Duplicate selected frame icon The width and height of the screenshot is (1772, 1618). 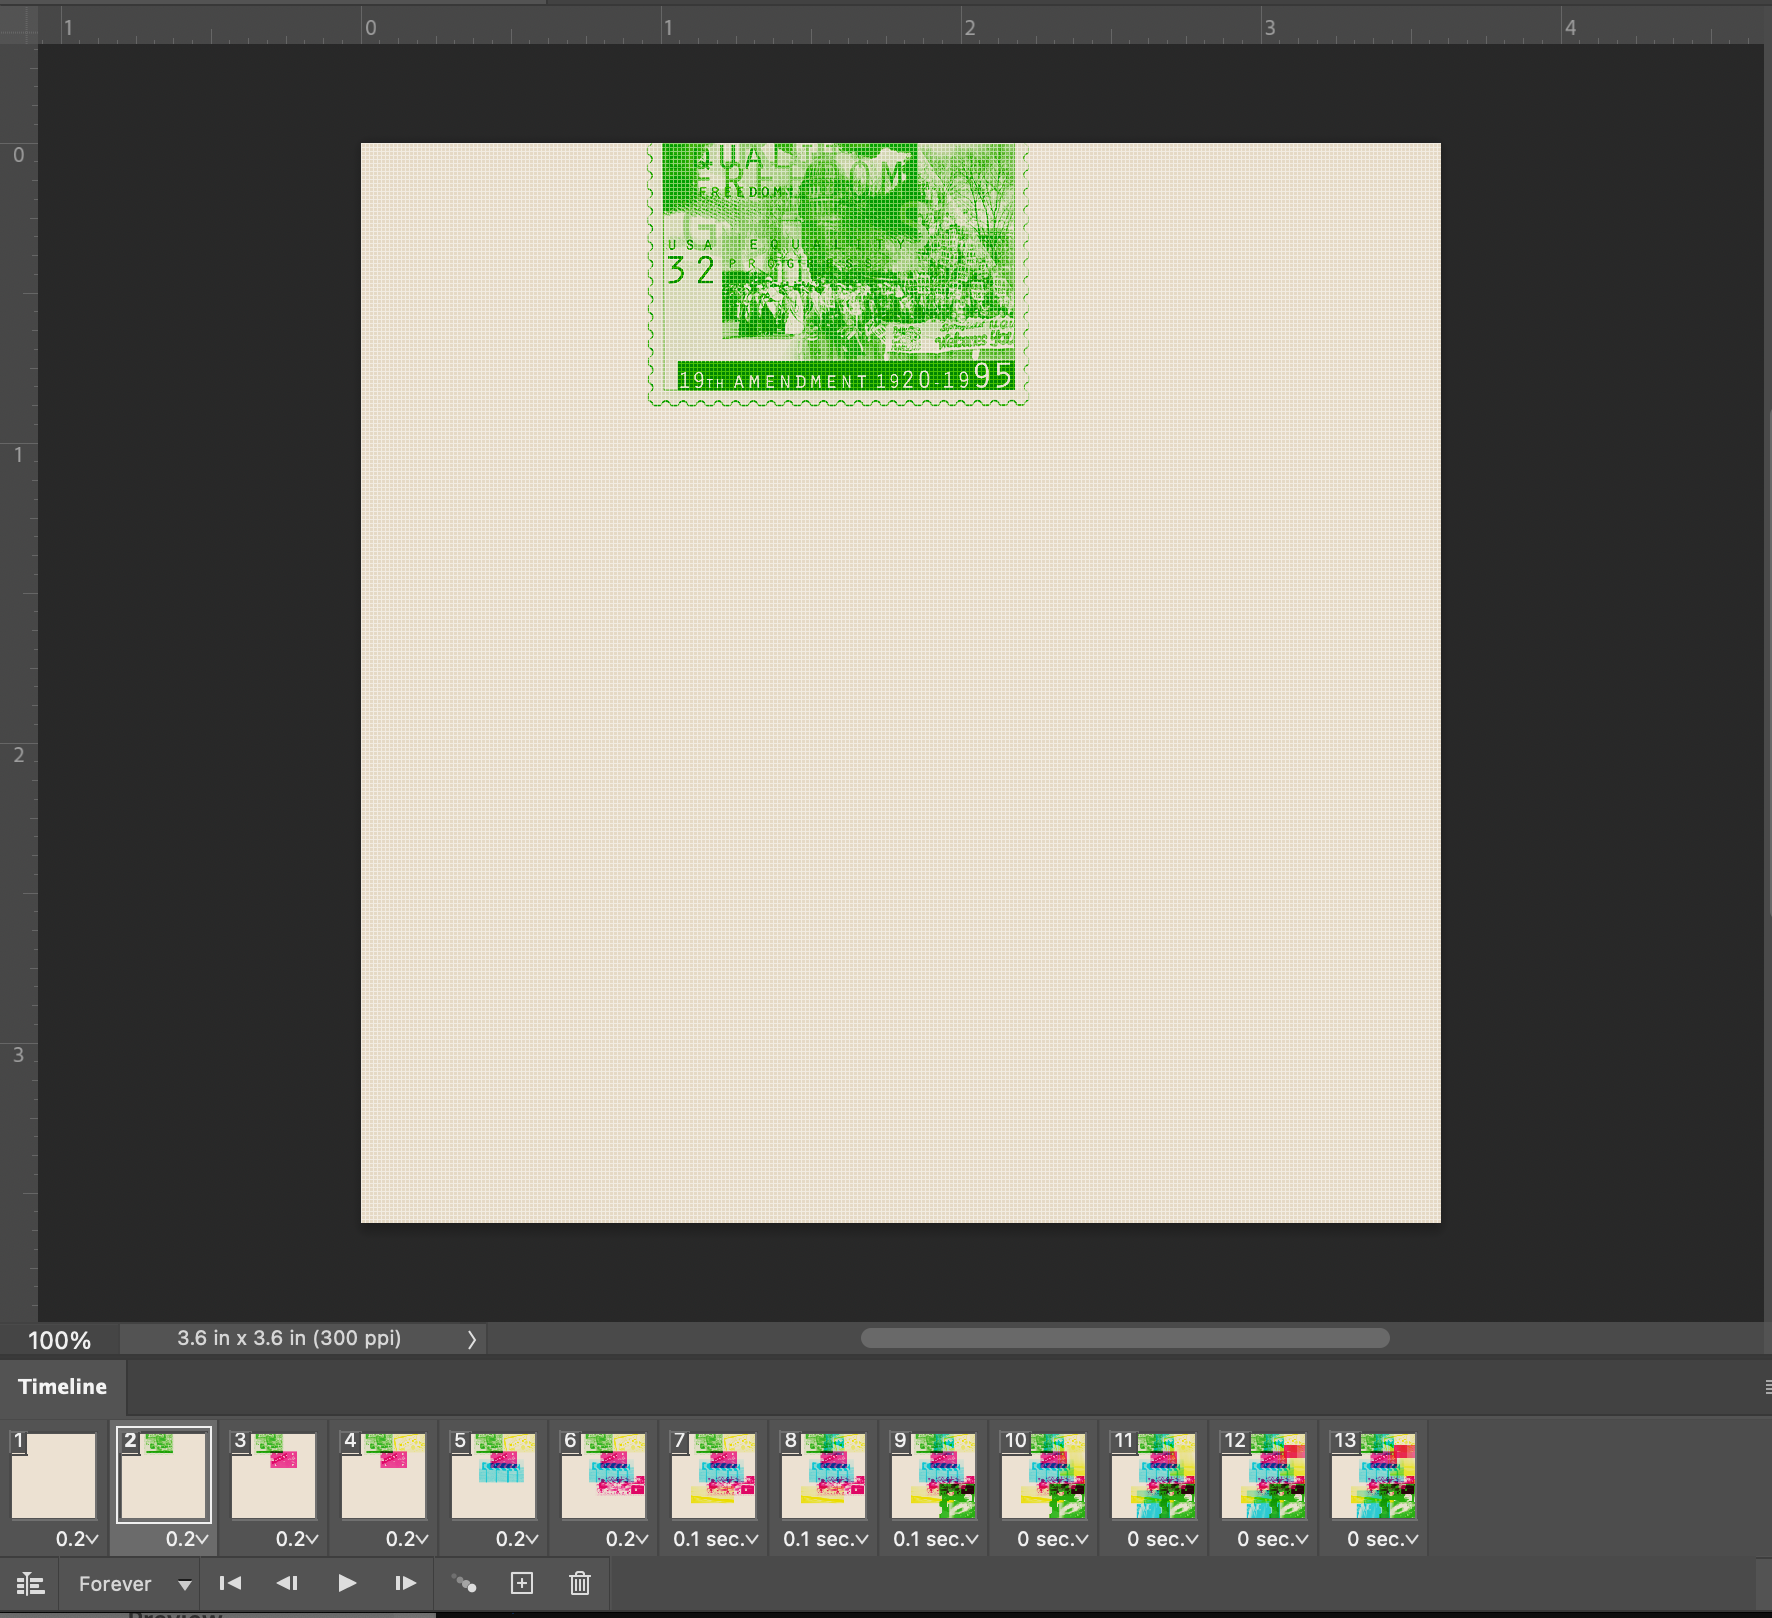tap(522, 1583)
